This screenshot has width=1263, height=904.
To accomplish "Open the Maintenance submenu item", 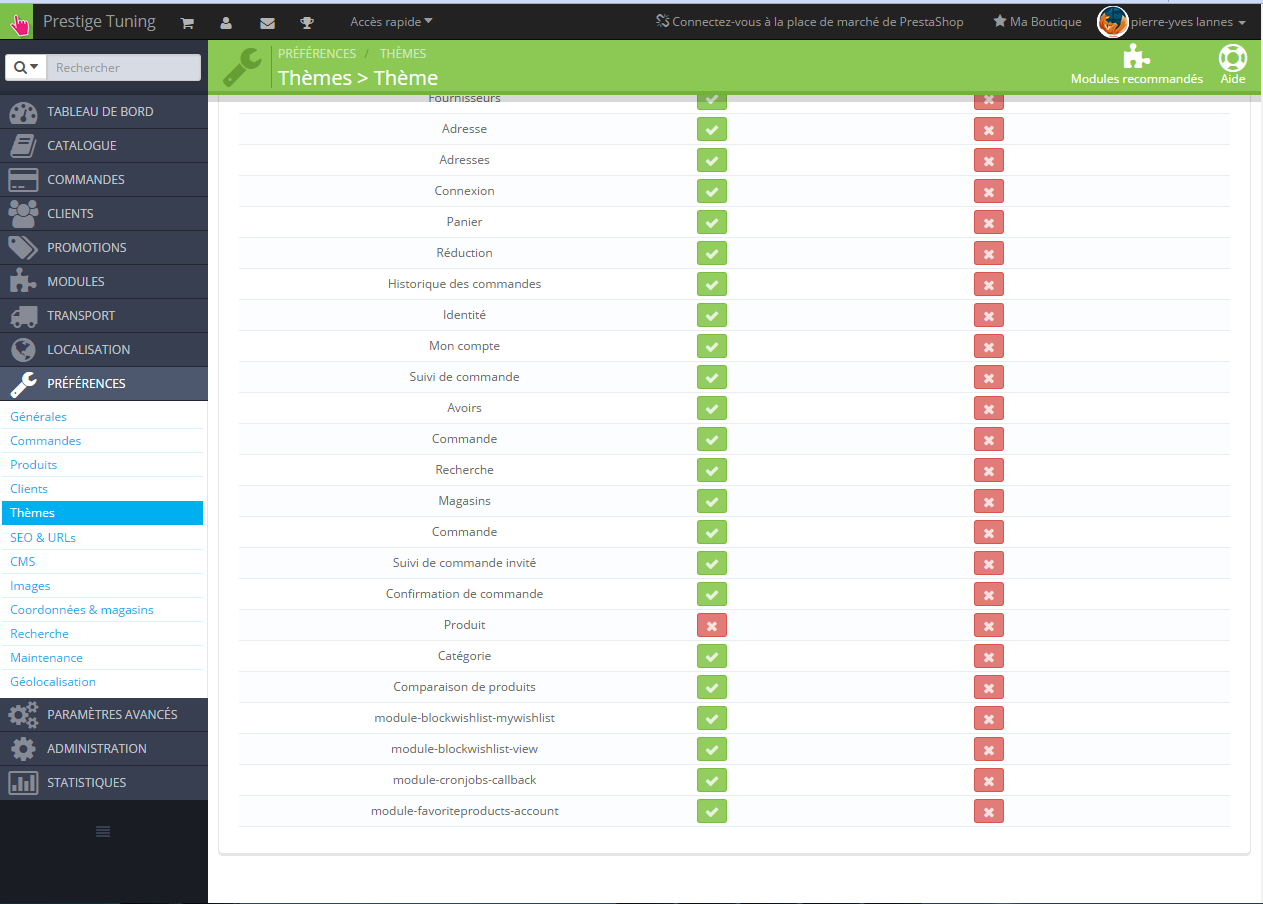I will [x=46, y=658].
